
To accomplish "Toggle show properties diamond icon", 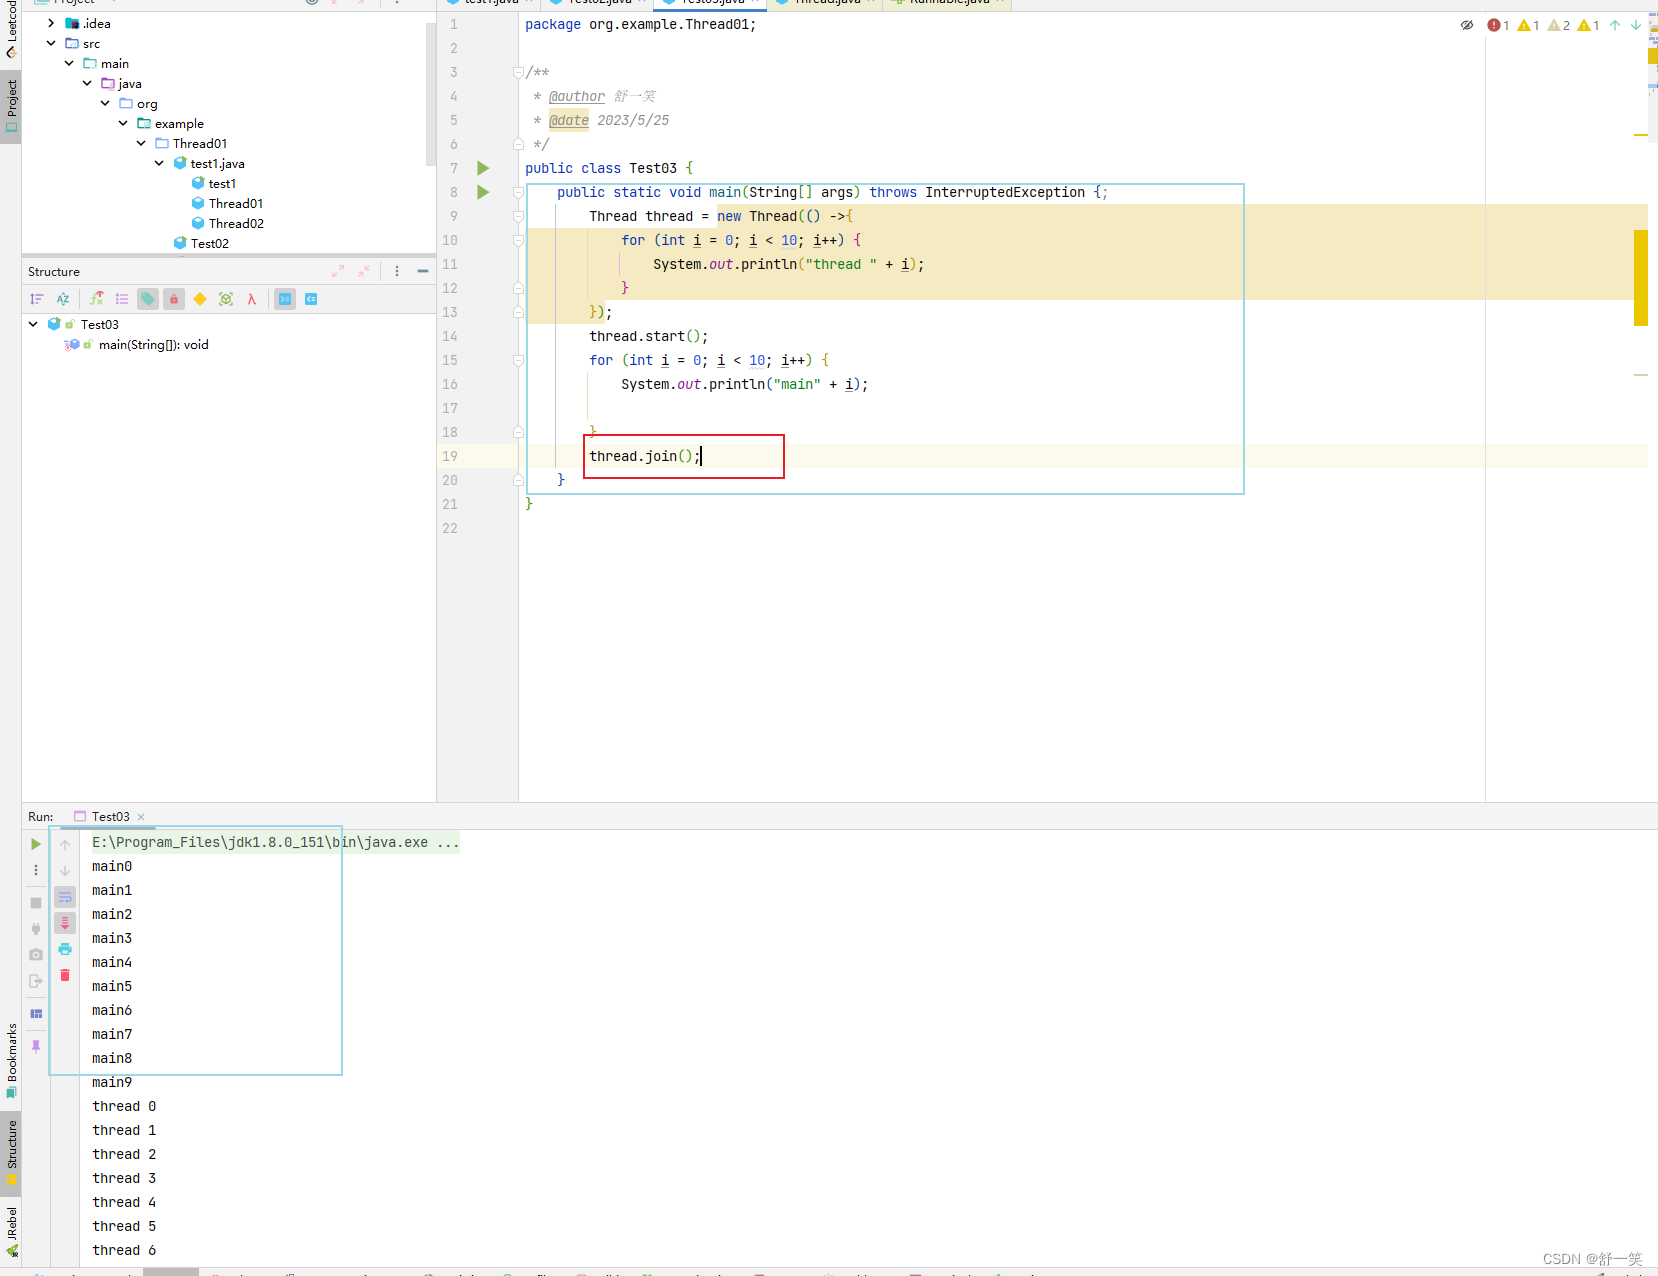I will (x=200, y=299).
